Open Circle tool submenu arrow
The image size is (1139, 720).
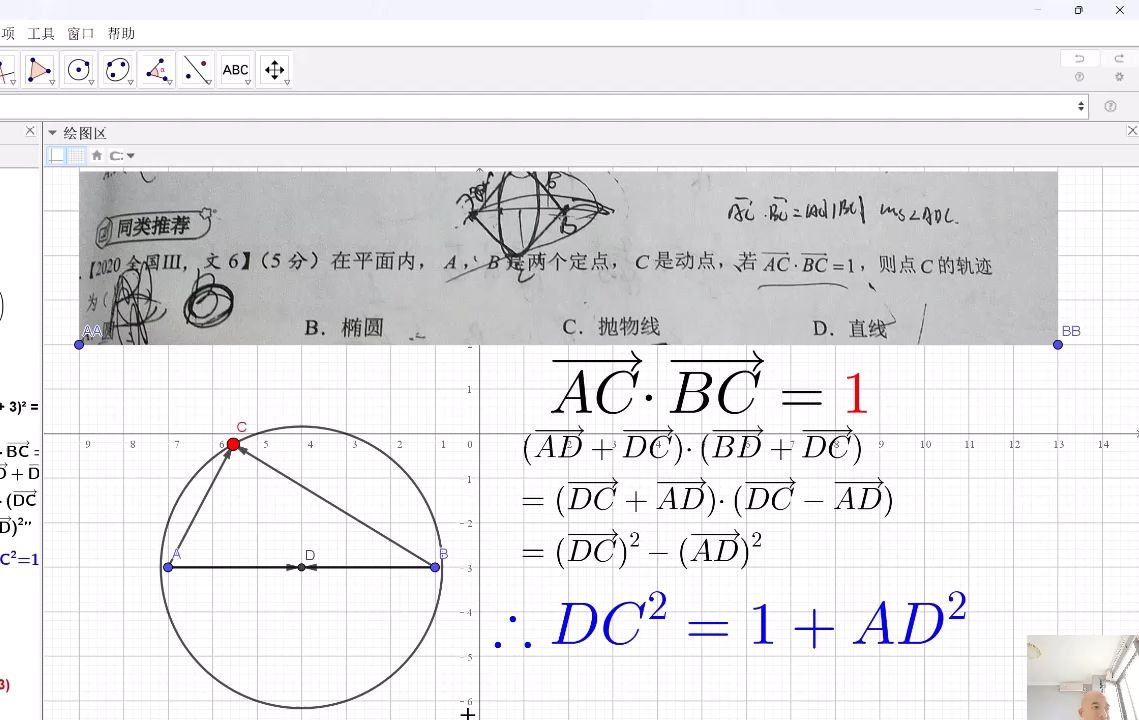(92, 83)
